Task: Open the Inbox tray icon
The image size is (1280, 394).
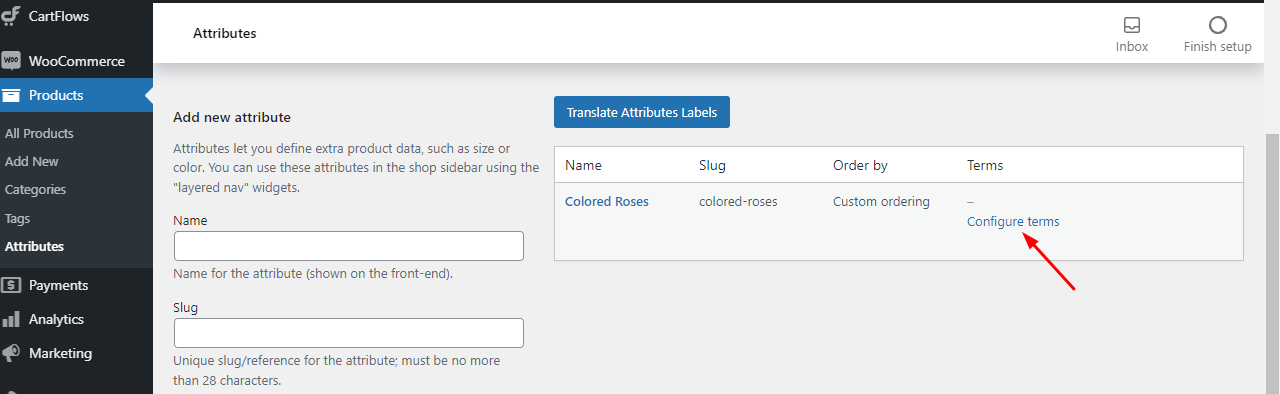Action: tap(1132, 25)
